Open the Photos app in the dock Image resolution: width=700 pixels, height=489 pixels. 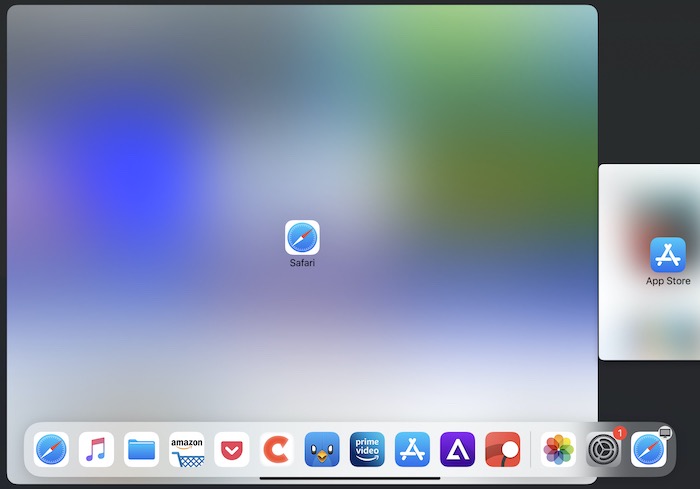(558, 449)
